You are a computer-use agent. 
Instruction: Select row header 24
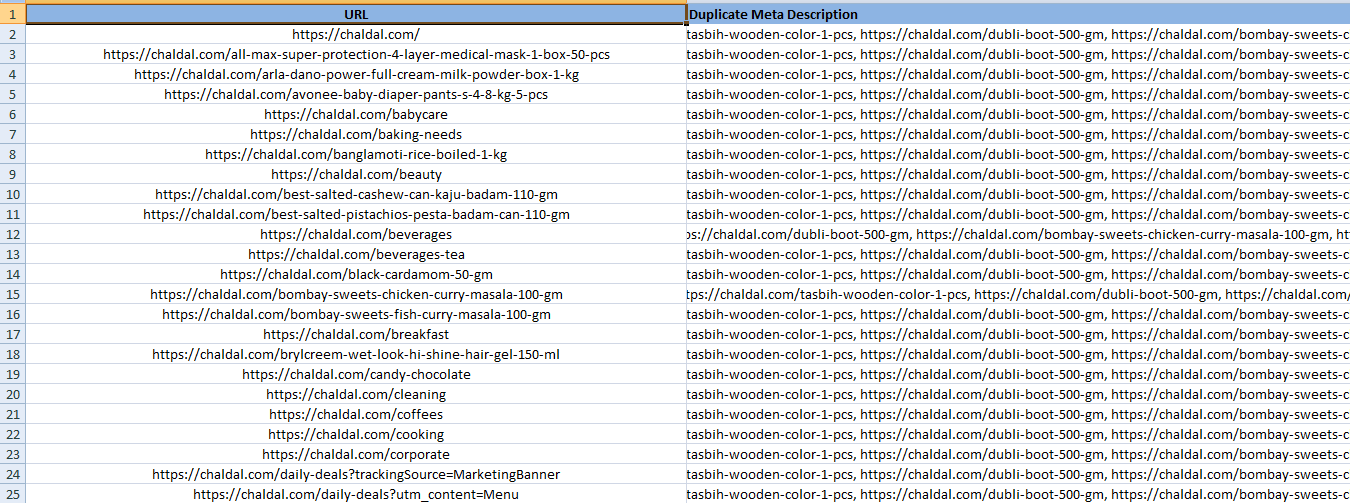pyautogui.click(x=12, y=474)
